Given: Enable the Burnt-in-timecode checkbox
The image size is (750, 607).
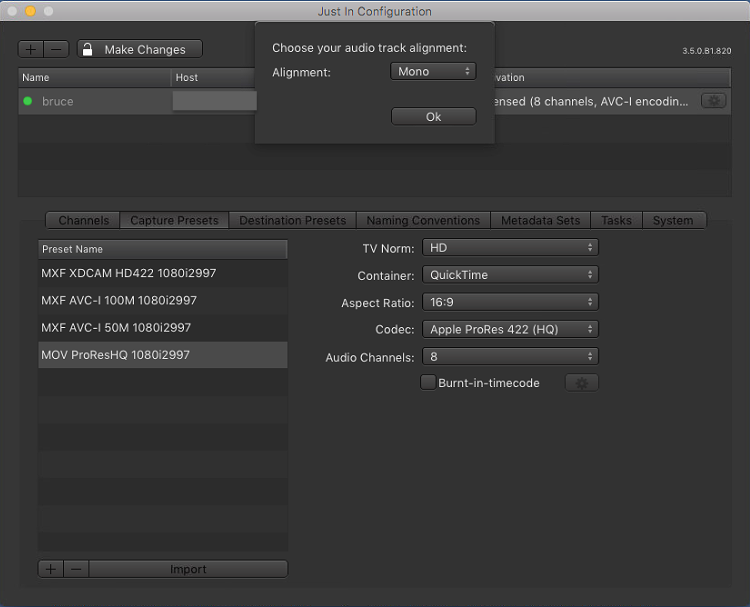Looking at the screenshot, I should coord(428,383).
